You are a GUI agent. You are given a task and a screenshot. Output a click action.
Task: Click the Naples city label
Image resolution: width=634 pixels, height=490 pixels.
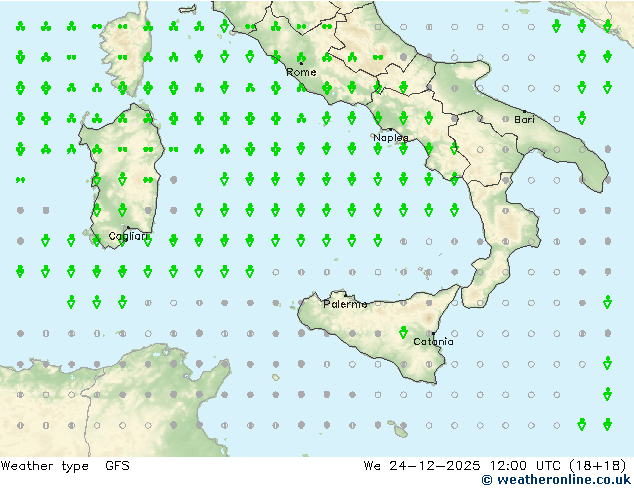pyautogui.click(x=391, y=138)
